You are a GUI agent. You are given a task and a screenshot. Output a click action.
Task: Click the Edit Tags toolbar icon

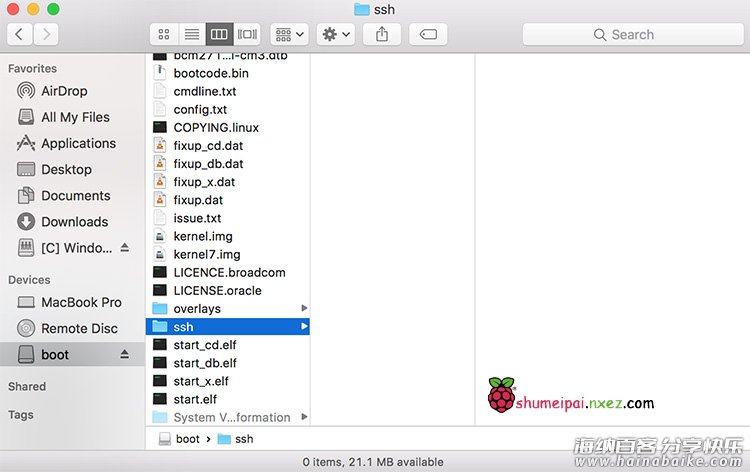[x=427, y=34]
